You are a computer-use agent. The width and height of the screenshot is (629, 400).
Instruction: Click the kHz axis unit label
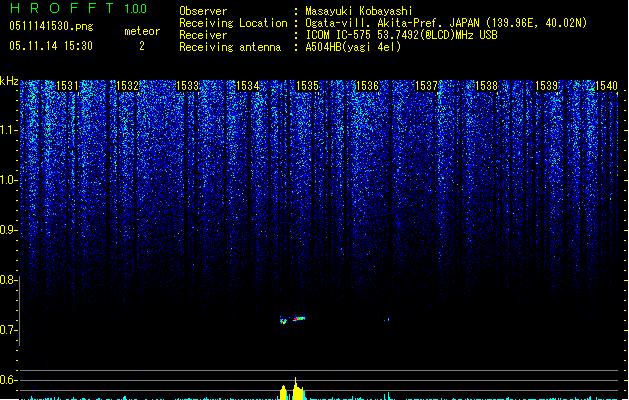(x=9, y=81)
